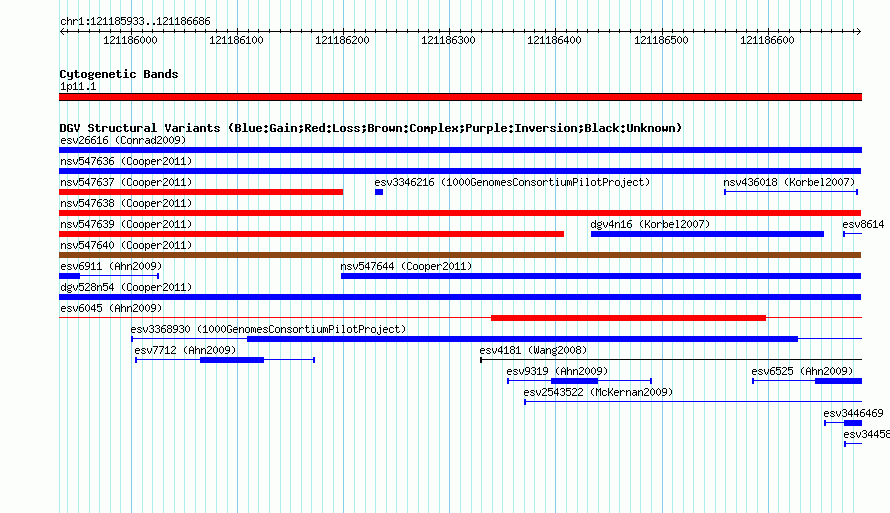Click the red 1p11.1 cytogenetic band bar

(x=460, y=97)
